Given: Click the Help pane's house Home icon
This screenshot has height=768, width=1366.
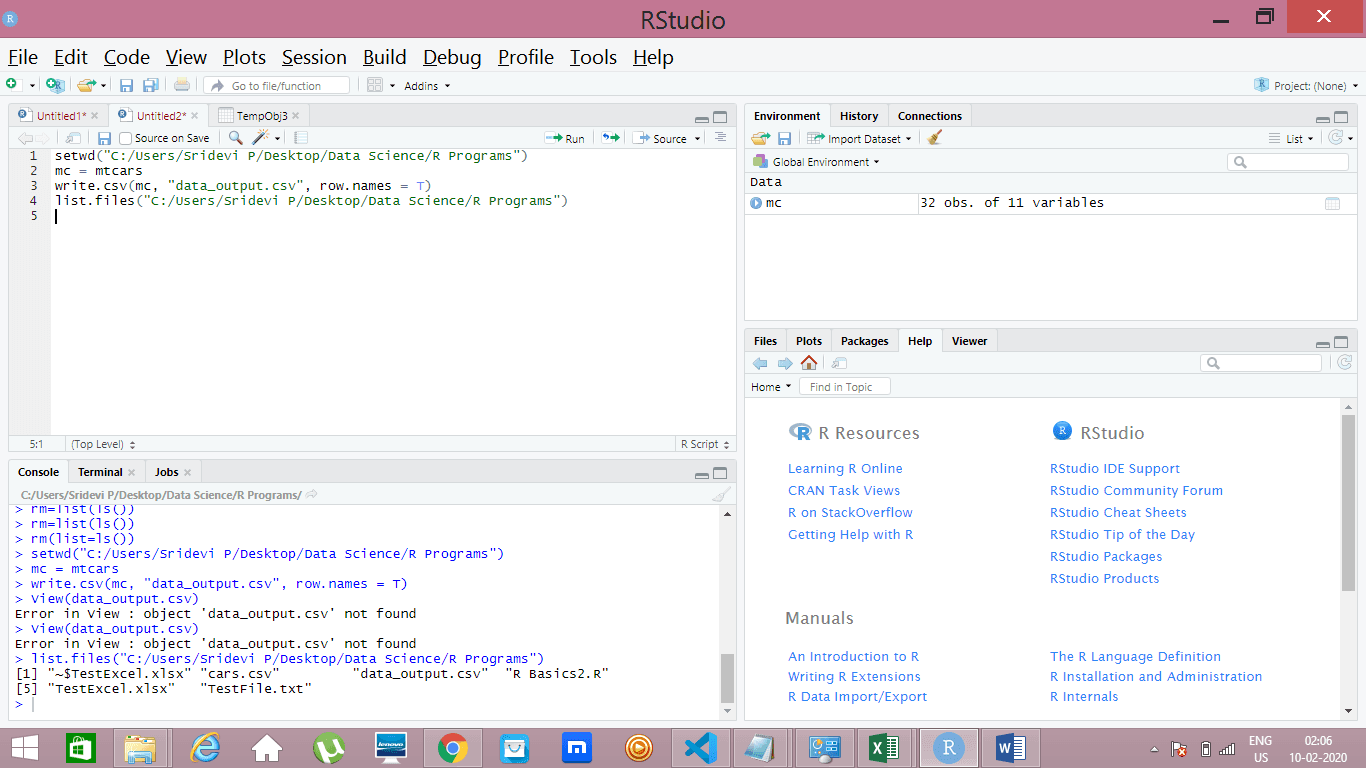Looking at the screenshot, I should (809, 363).
